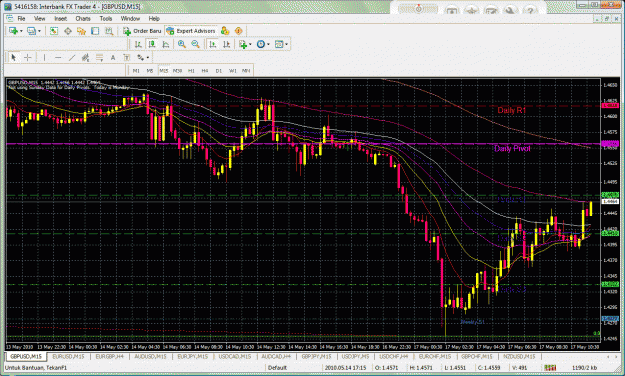Select the Horizontal Line drawing tool
The width and height of the screenshot is (625, 376).
click(58, 57)
